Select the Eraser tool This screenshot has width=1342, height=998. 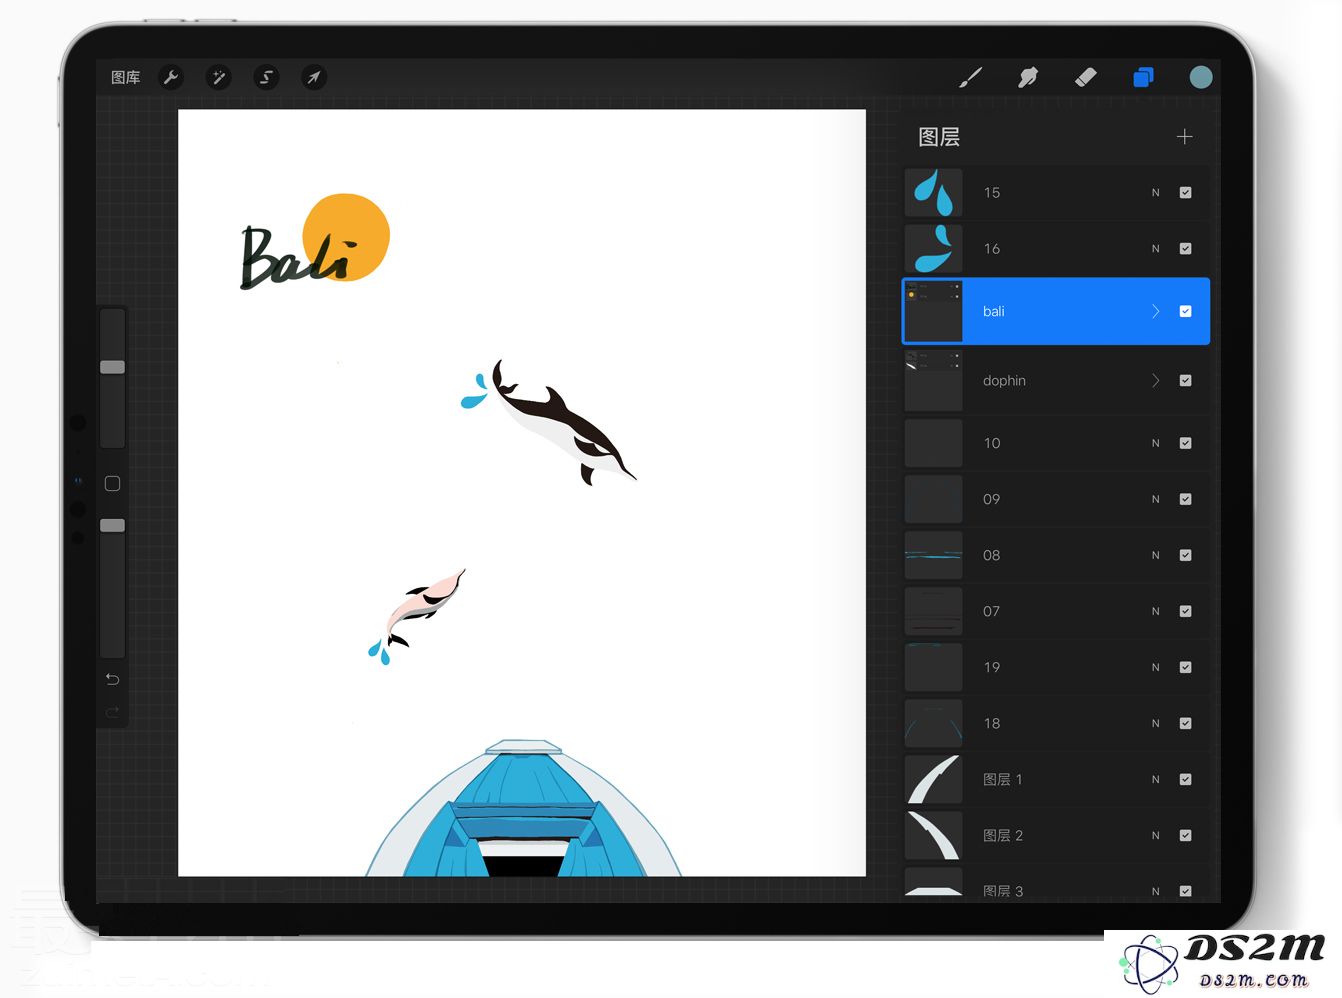1085,77
